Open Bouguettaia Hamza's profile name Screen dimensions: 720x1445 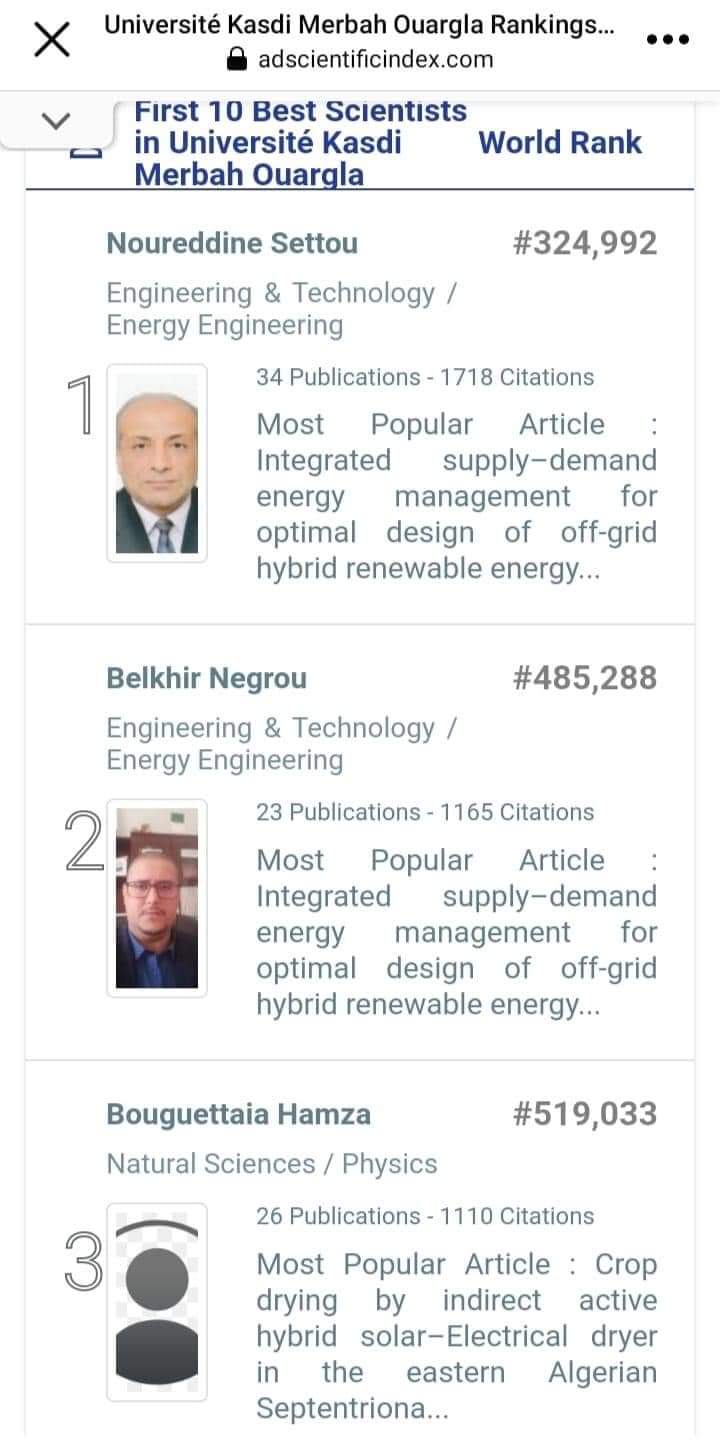coord(238,1114)
